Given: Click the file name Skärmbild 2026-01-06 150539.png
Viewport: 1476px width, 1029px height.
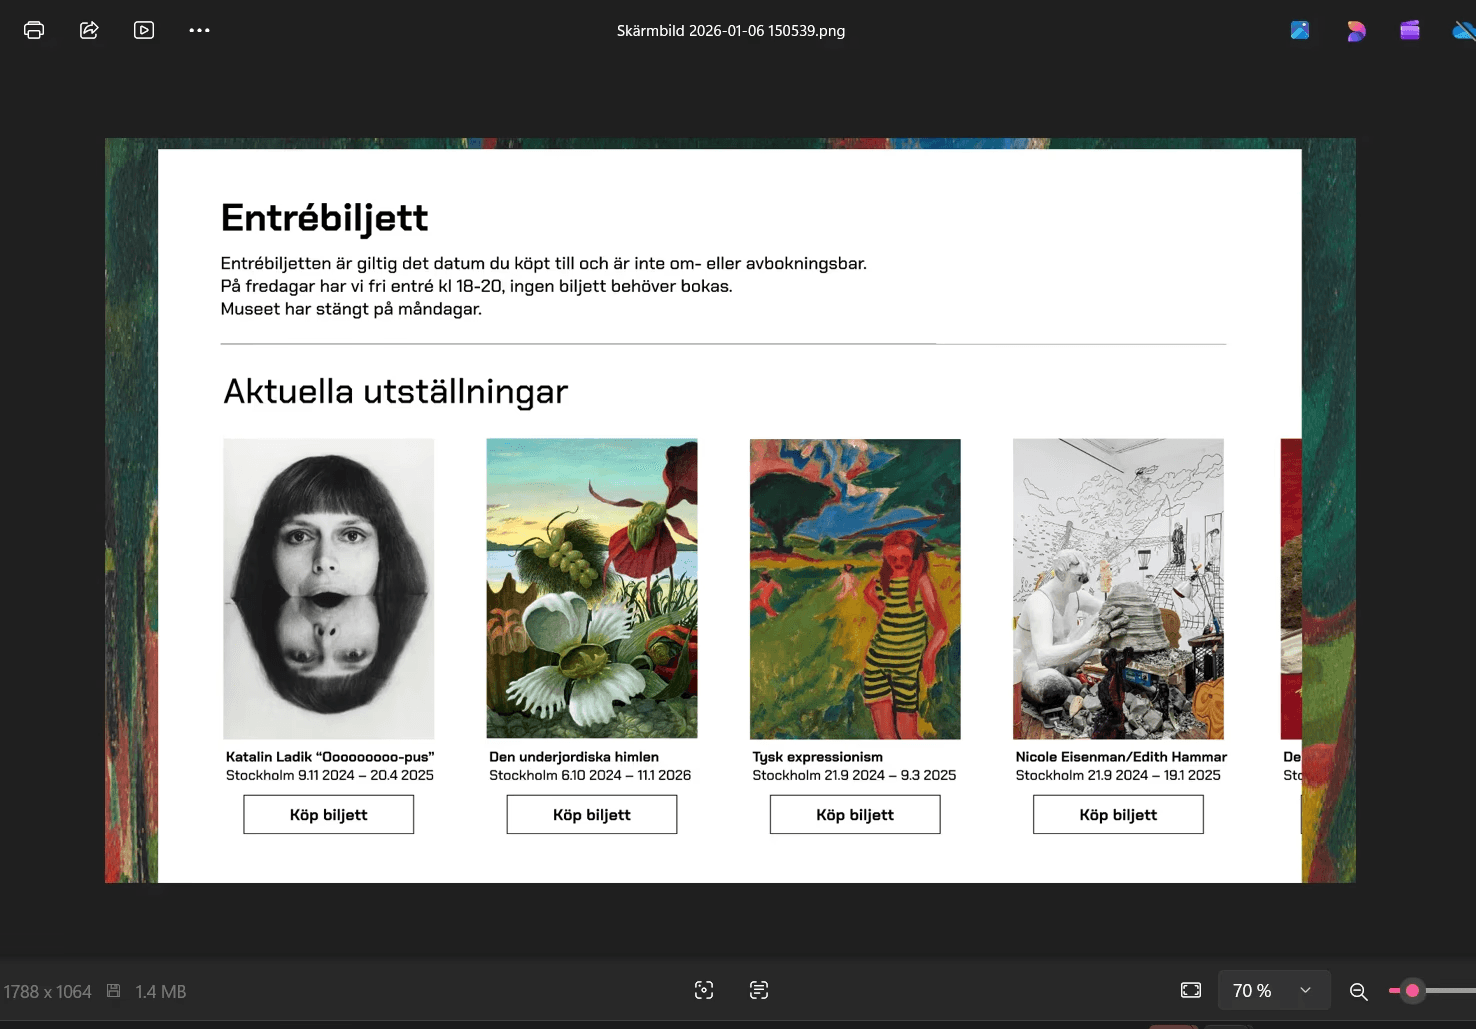Looking at the screenshot, I should coord(731,31).
